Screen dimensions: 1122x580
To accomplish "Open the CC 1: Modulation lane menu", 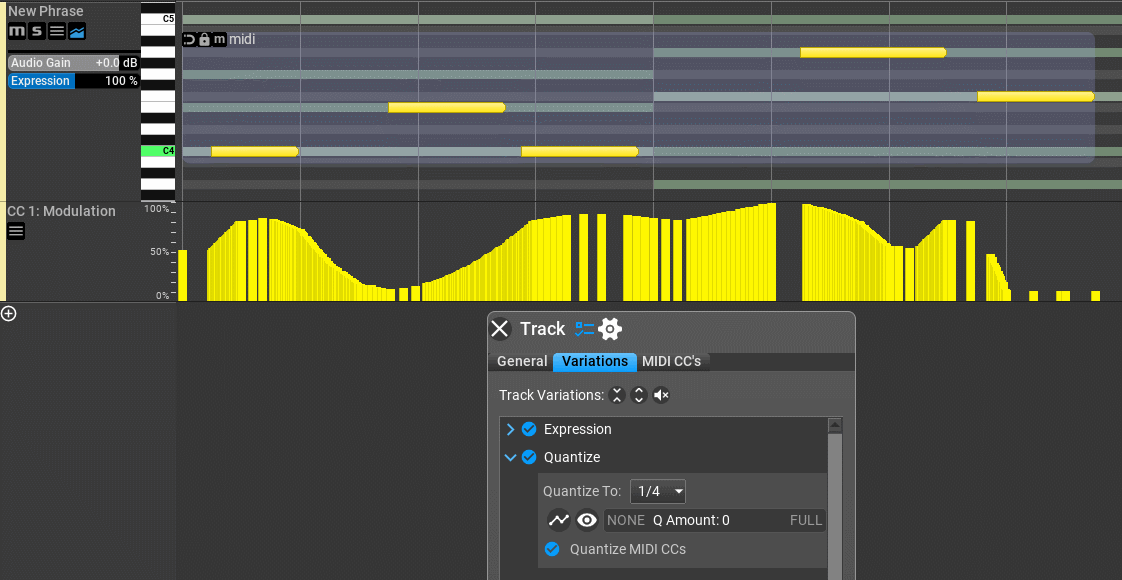I will [16, 231].
